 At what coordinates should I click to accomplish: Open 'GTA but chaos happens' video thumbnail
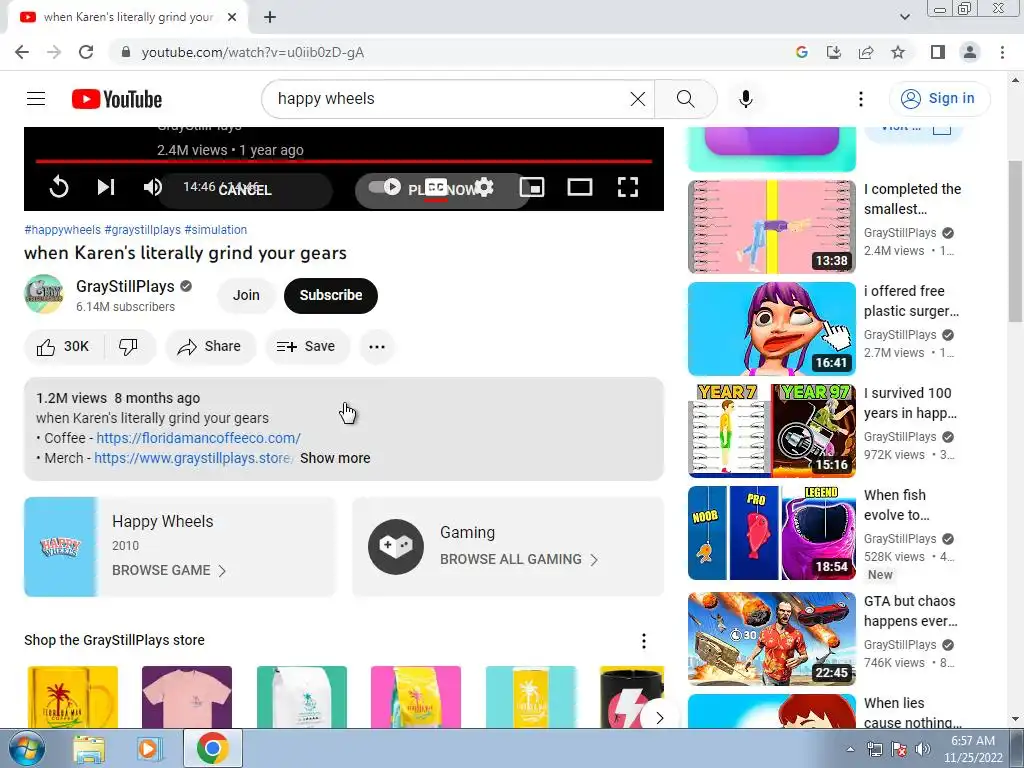click(x=771, y=639)
